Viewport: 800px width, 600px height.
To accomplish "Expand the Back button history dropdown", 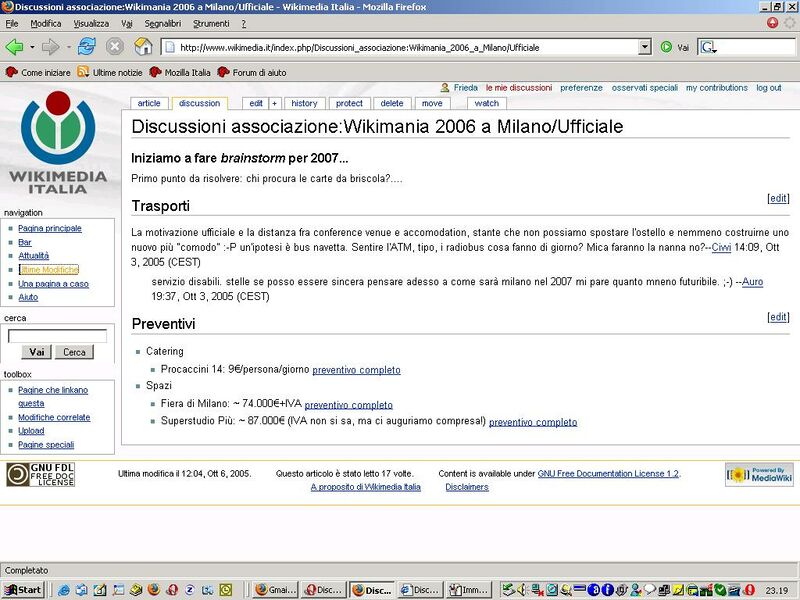I will pos(31,46).
